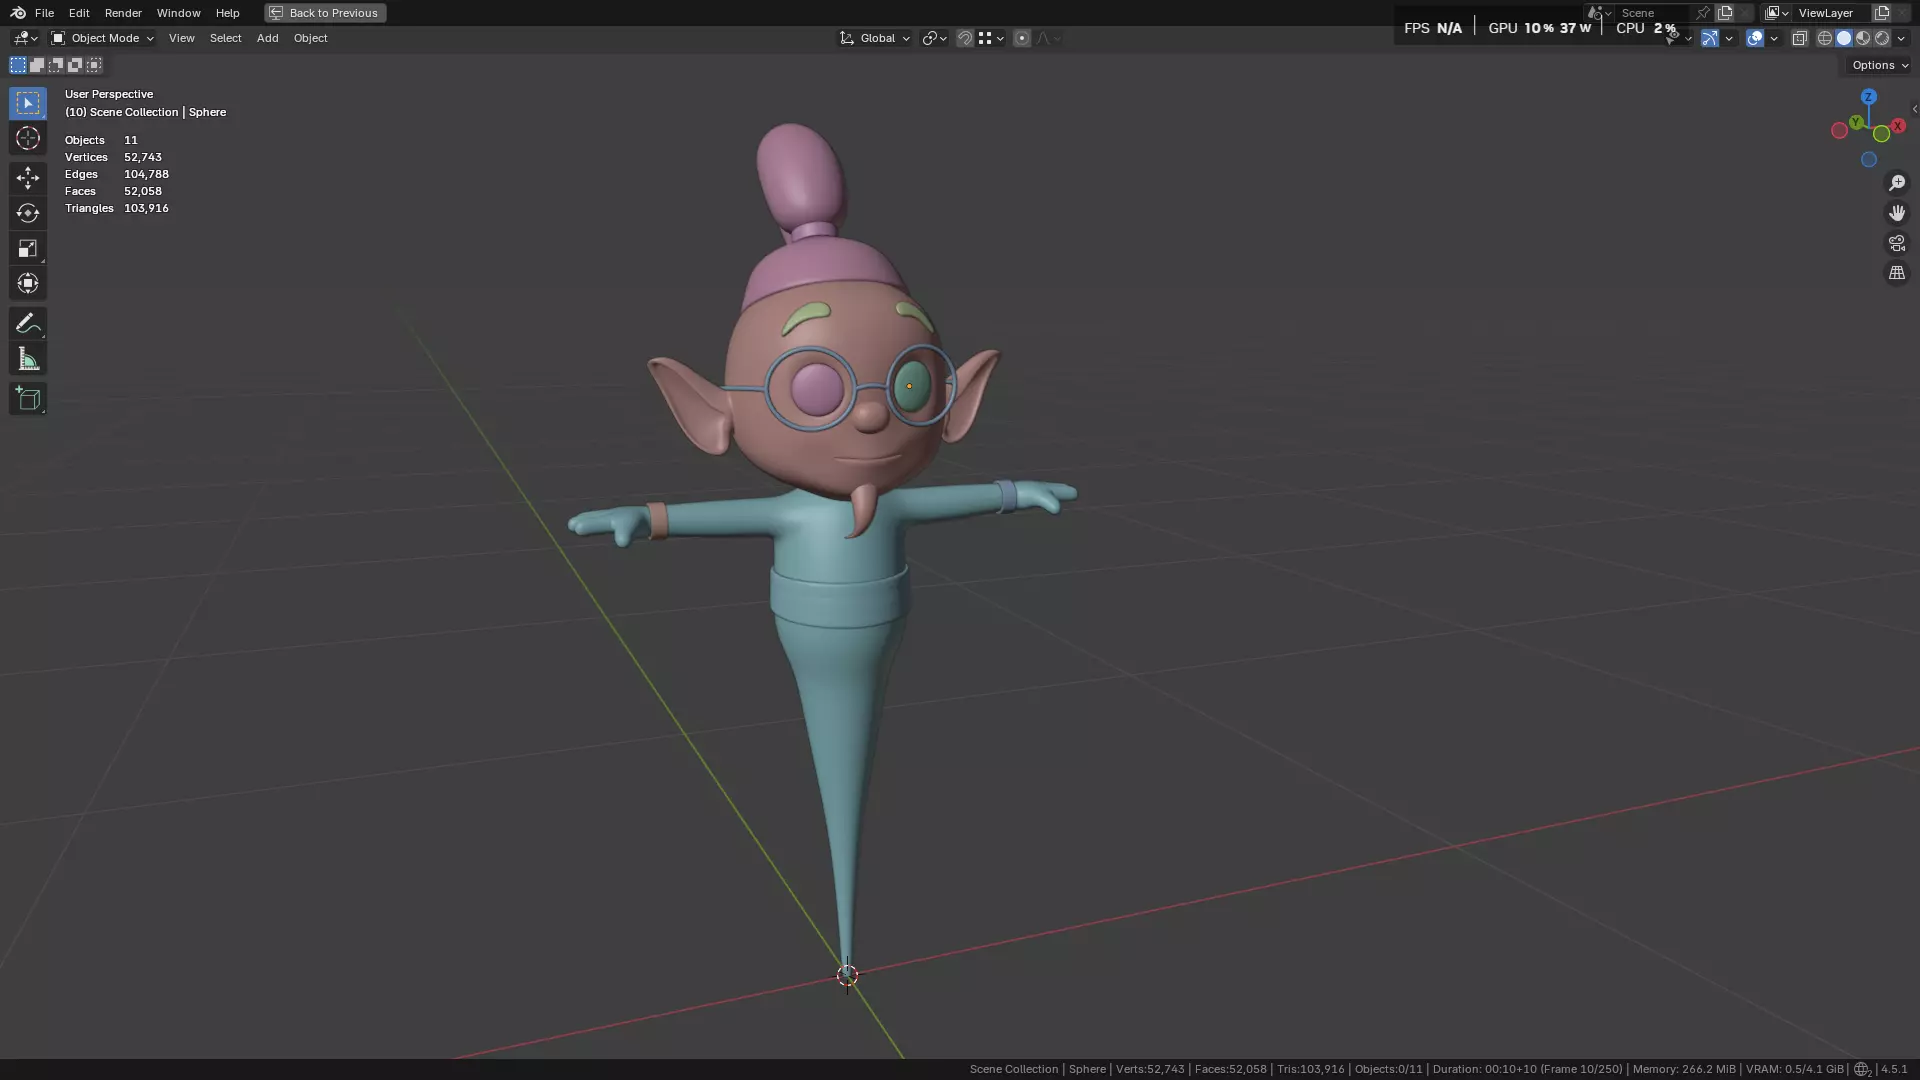Screen dimensions: 1920x1080
Task: Click the green Y axis gizmo
Action: point(1856,122)
